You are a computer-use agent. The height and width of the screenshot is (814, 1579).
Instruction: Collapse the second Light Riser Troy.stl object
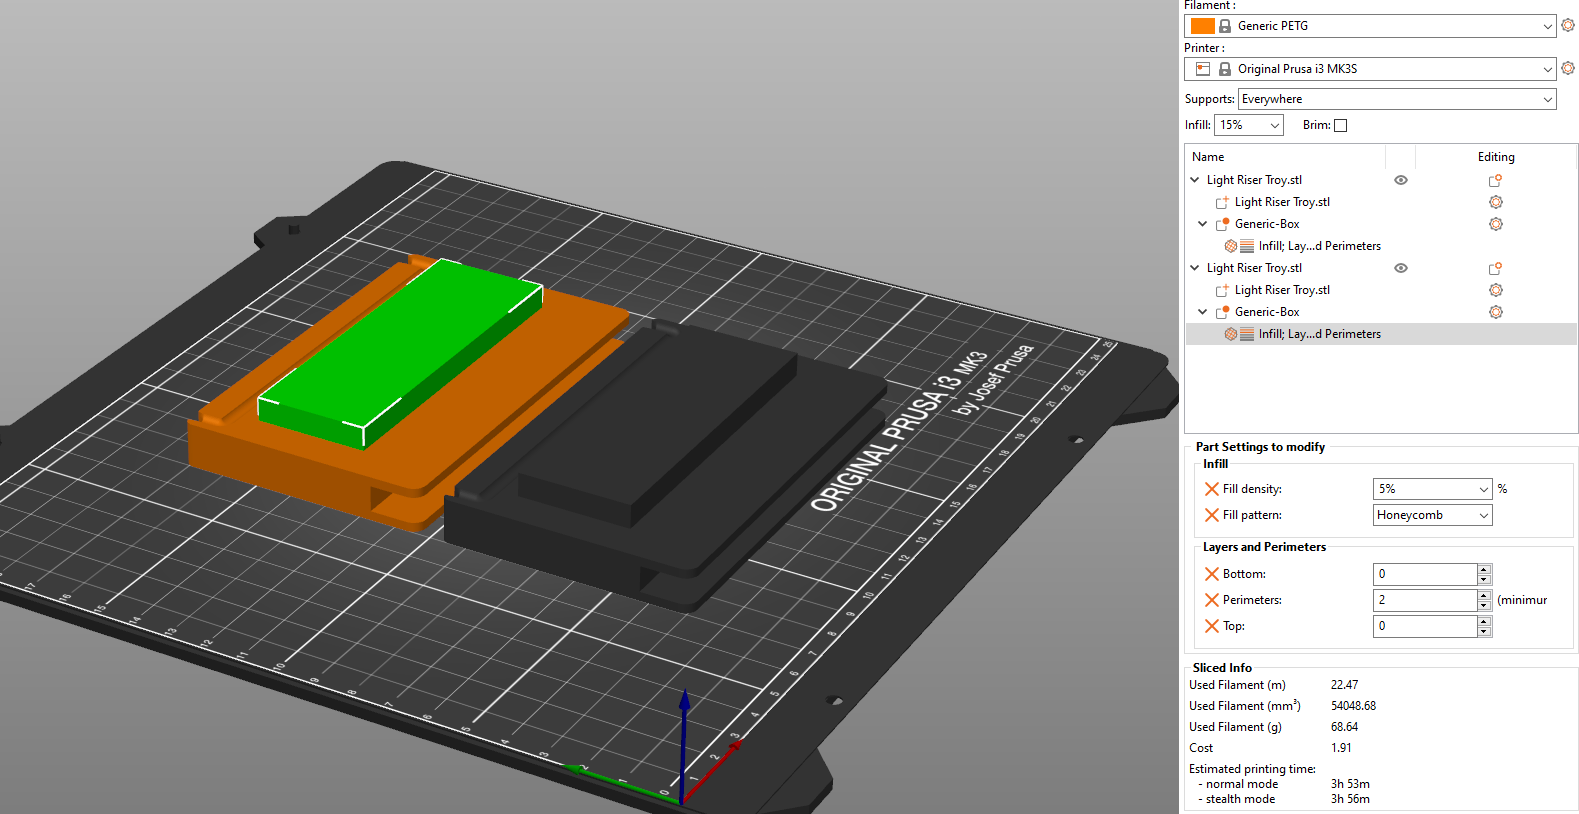[x=1194, y=268]
